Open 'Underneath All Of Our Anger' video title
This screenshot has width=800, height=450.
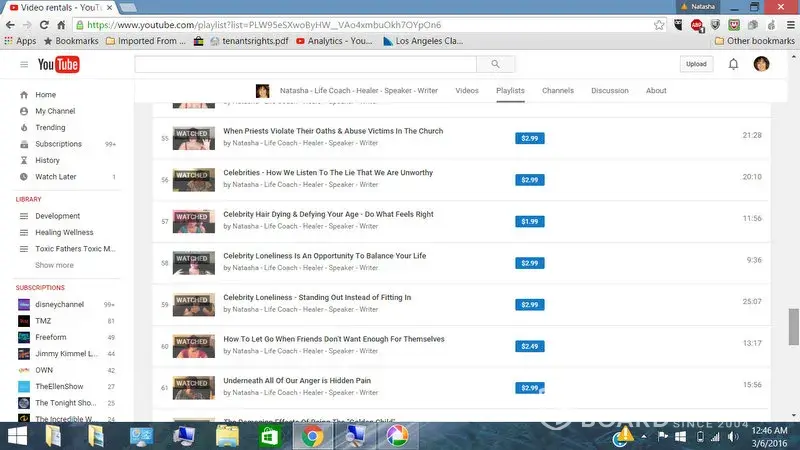[x=296, y=381]
